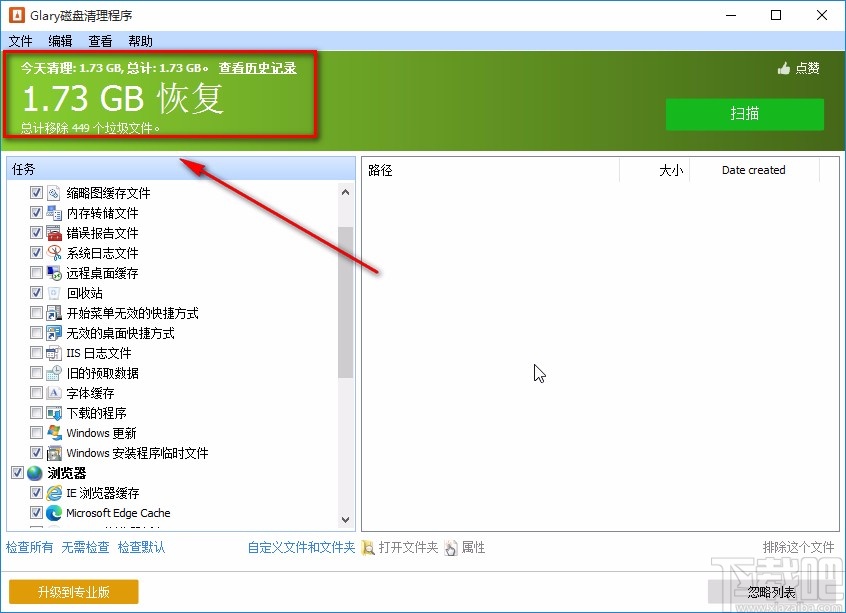Enable the 远程桌面缓存 checkbox
The height and width of the screenshot is (613, 846).
click(36, 273)
